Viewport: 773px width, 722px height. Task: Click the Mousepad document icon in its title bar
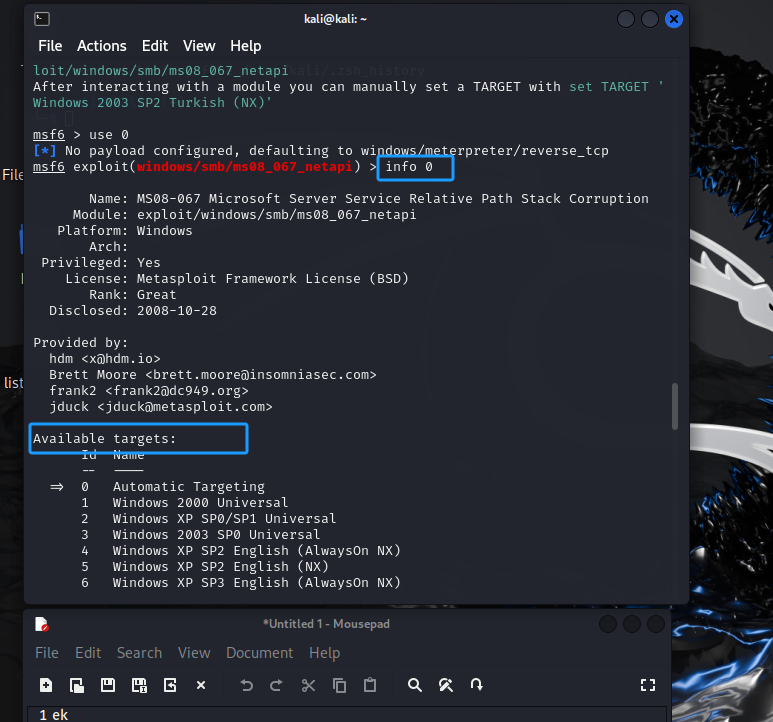42,624
